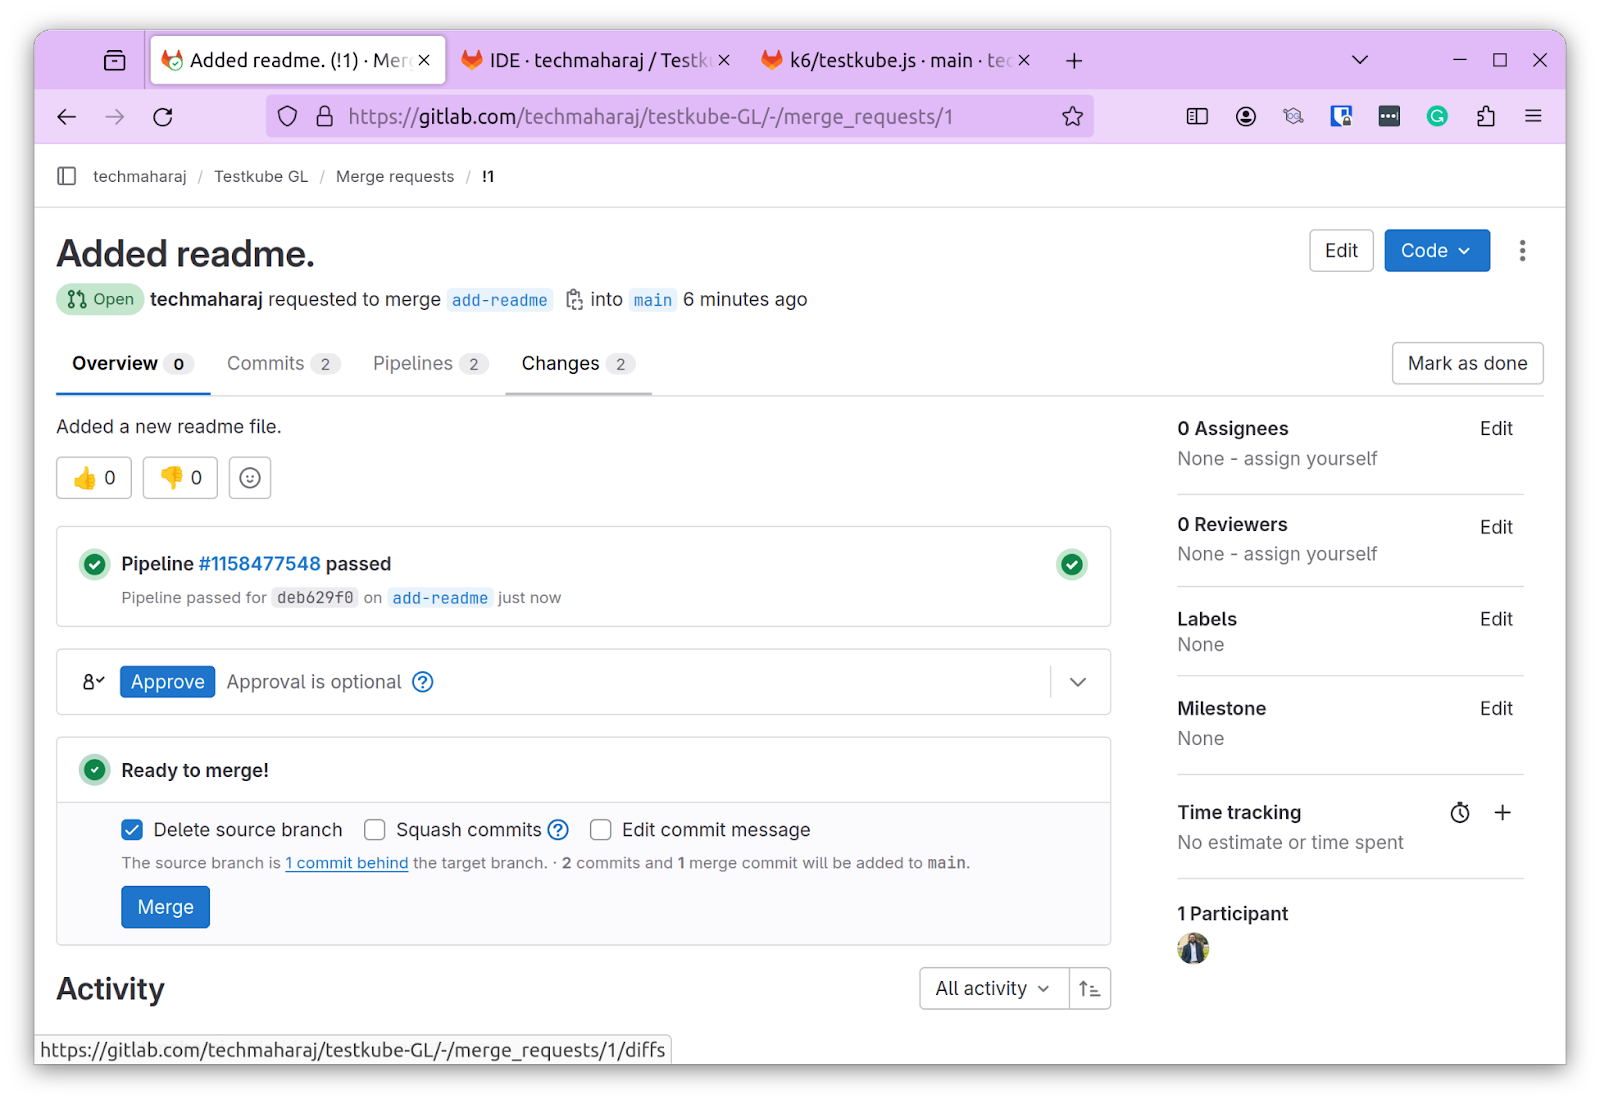Viewport: 1600px width, 1102px height.
Task: Open the Testkube GL breadcrumb
Action: [261, 177]
